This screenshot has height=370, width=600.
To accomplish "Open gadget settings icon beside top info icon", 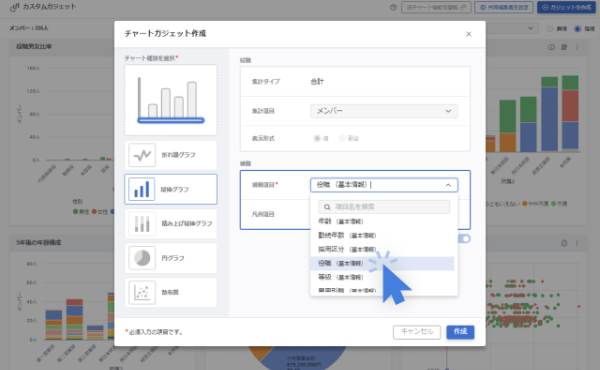I will pos(564,47).
